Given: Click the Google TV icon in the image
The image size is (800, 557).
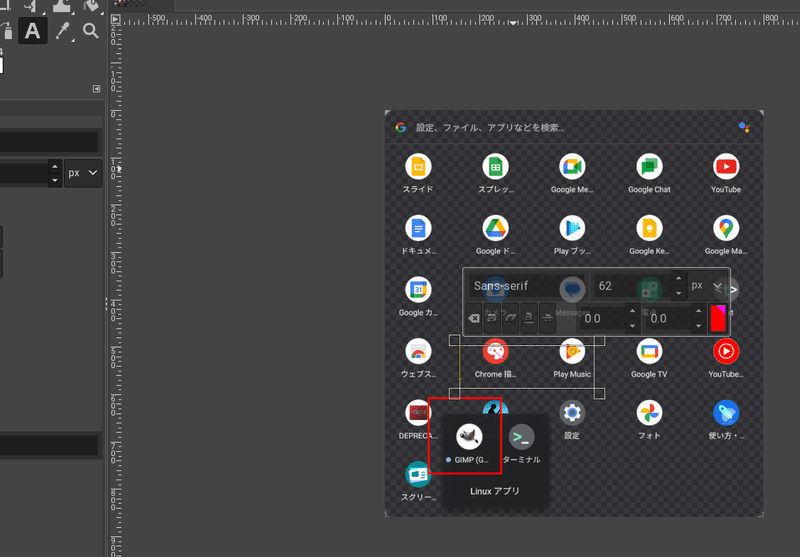Looking at the screenshot, I should (x=649, y=351).
